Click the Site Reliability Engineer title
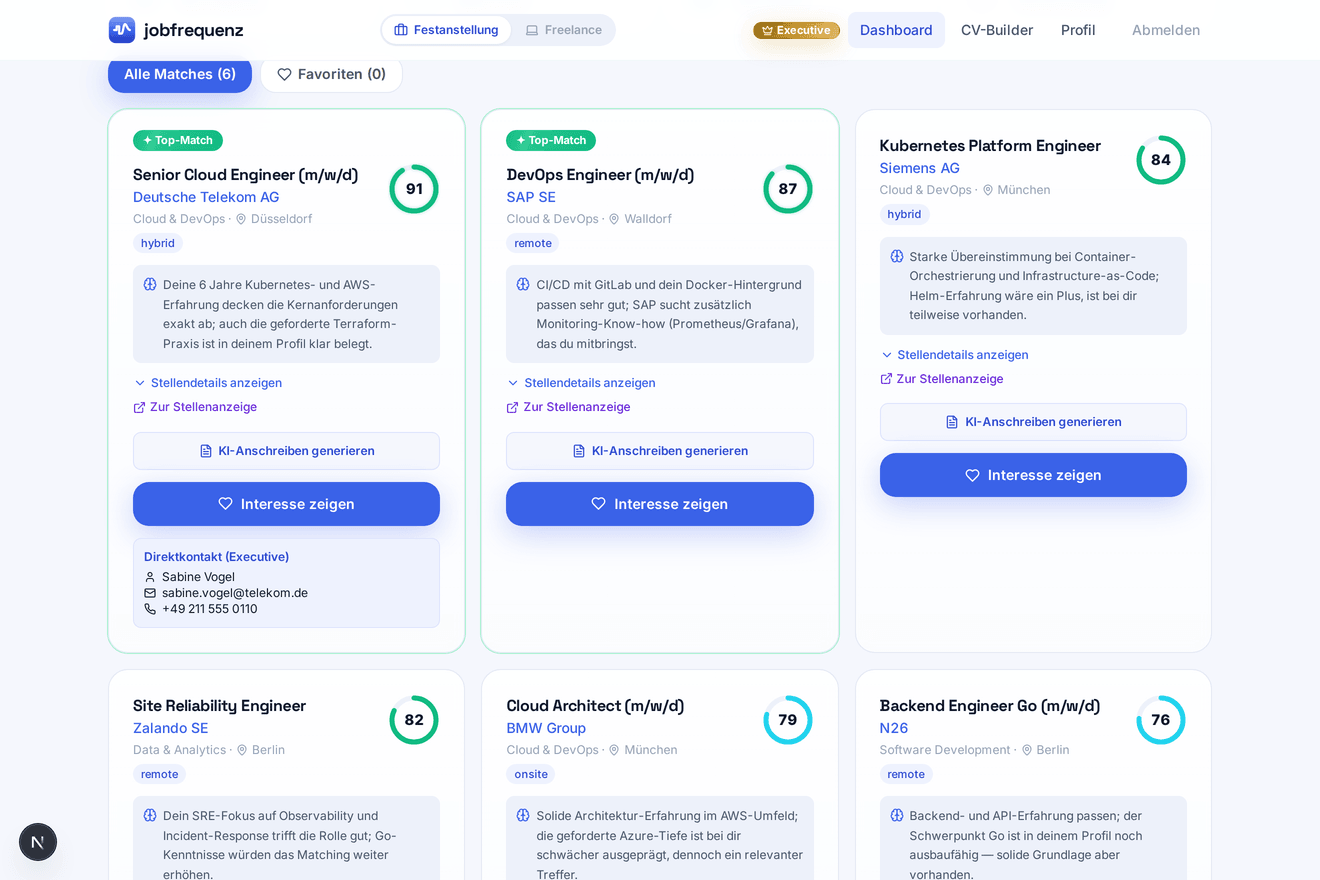Screen dimensions: 1320x880 (220, 706)
